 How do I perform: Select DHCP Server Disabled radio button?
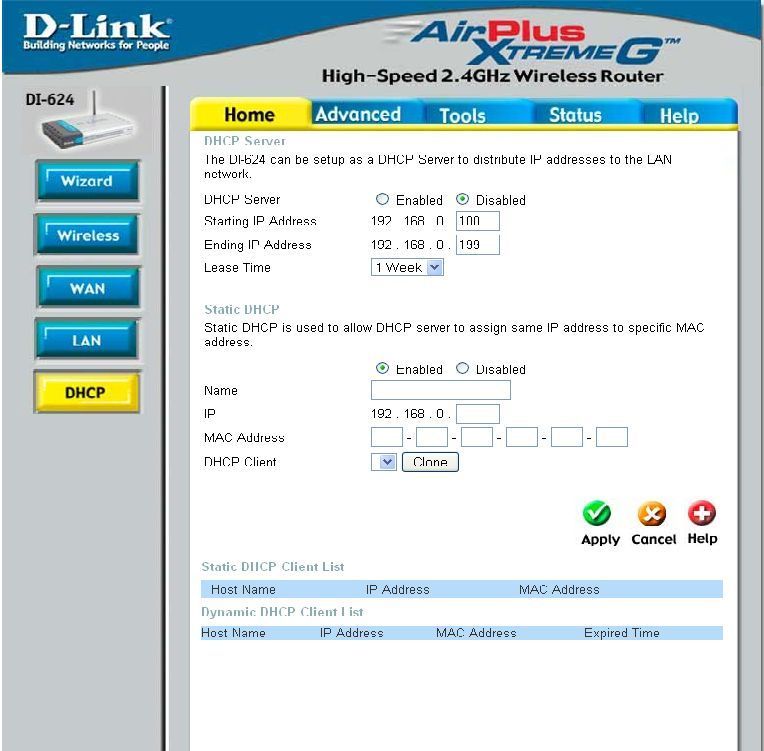click(x=462, y=199)
